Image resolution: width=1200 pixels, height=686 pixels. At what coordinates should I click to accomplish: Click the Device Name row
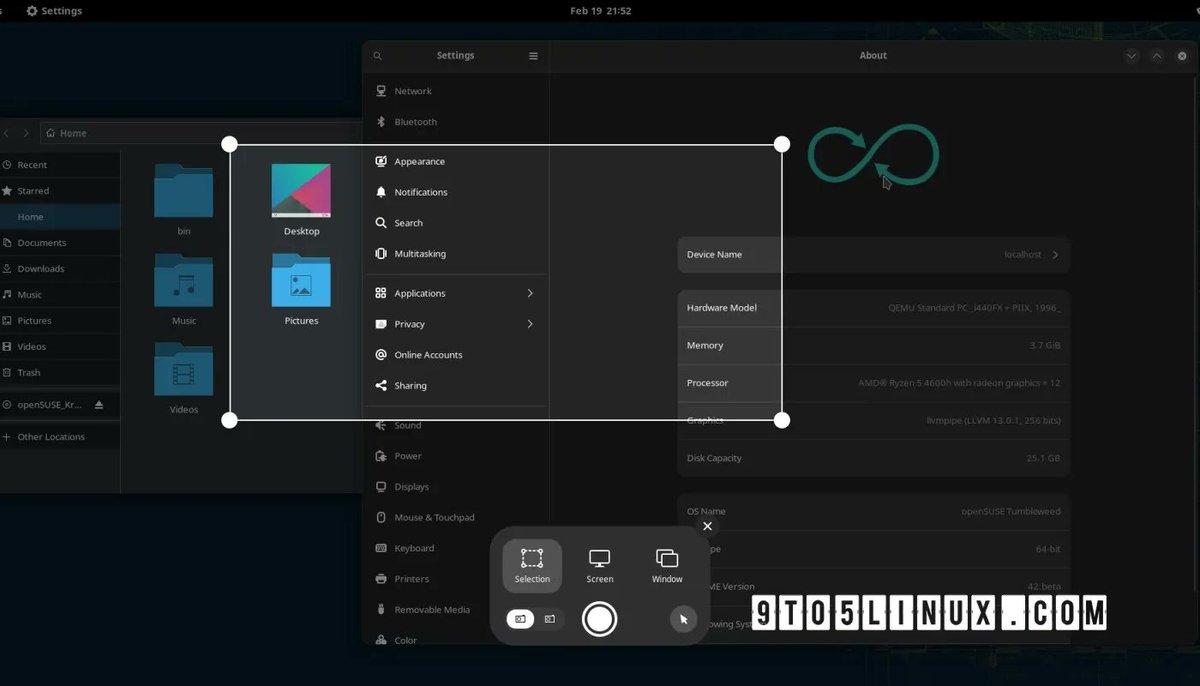[874, 255]
